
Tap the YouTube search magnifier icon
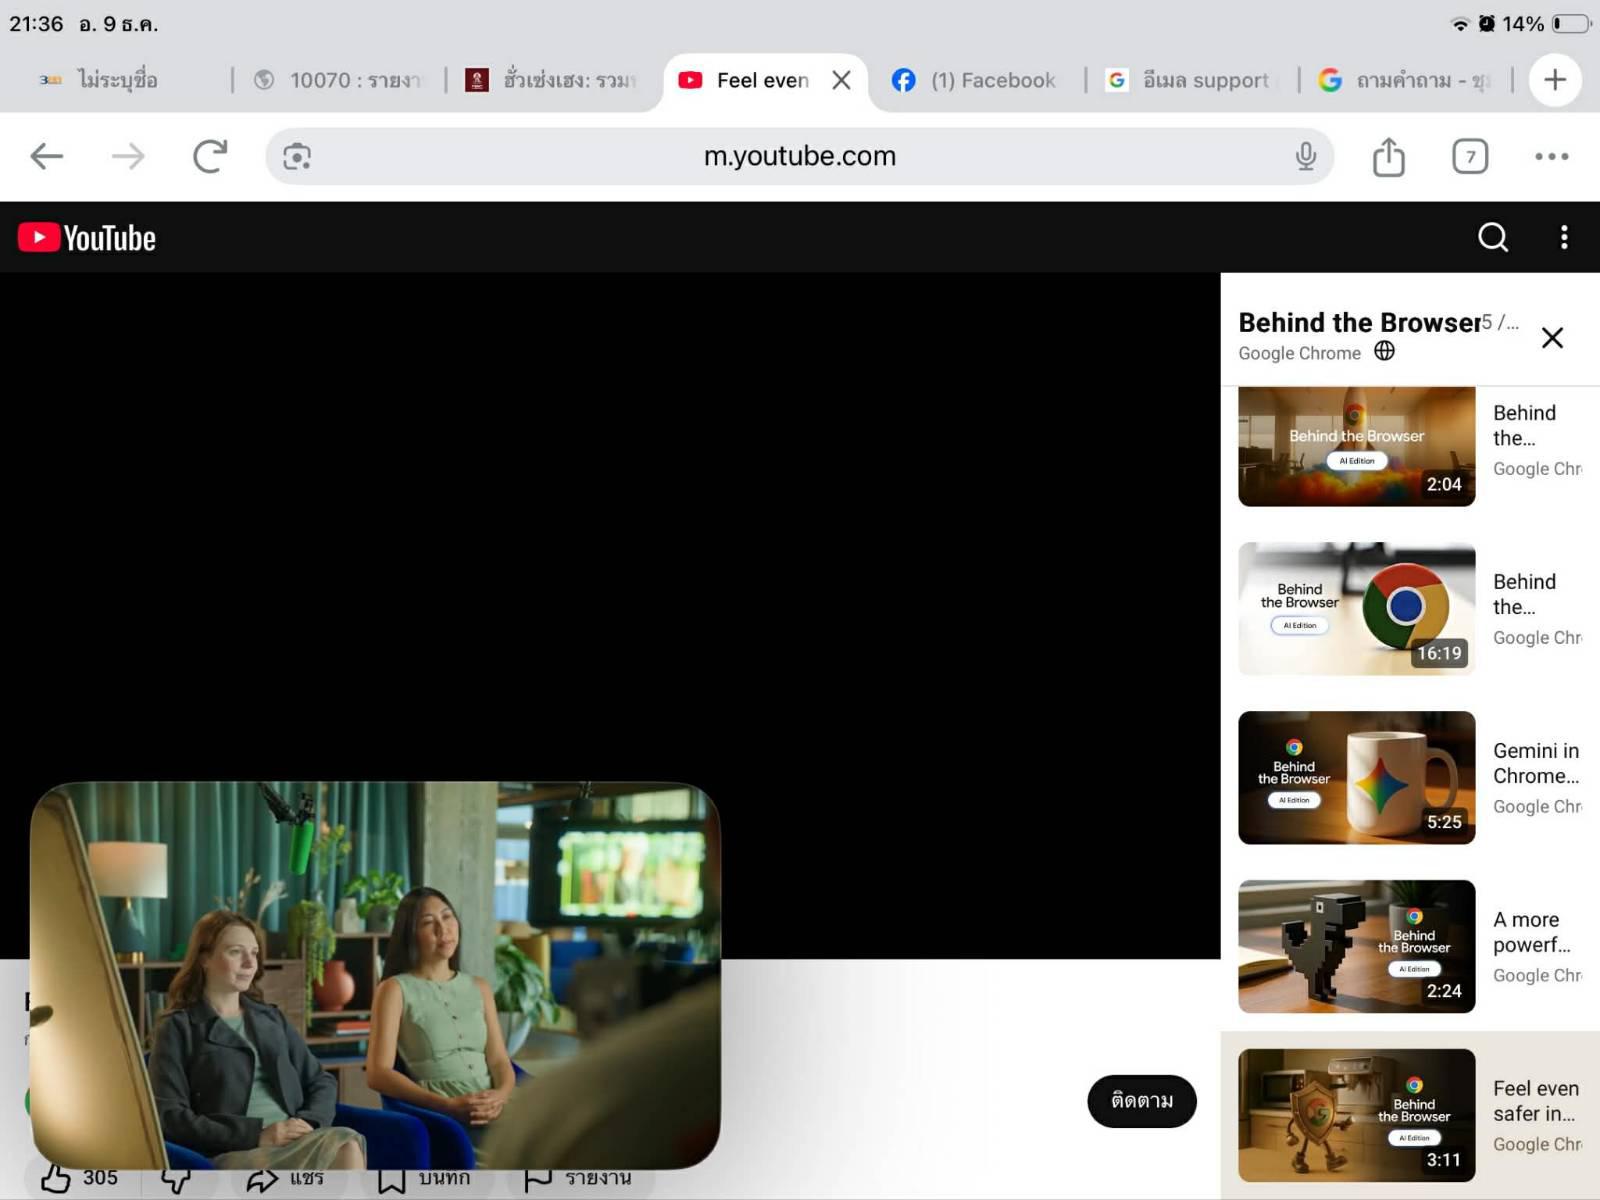pos(1492,237)
